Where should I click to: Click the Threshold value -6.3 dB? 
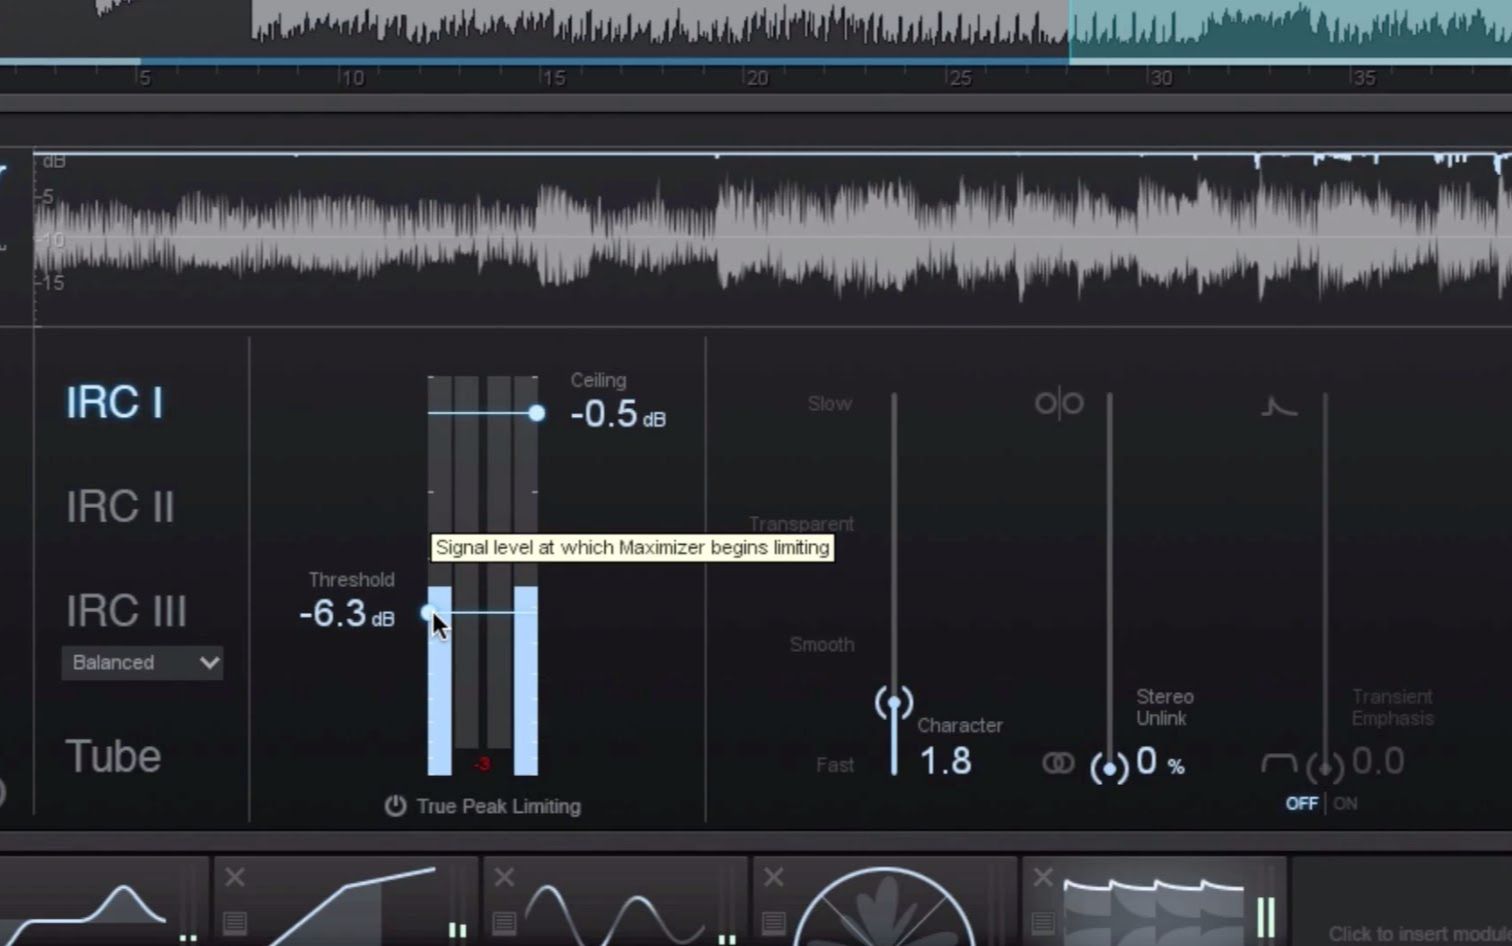[x=347, y=613]
